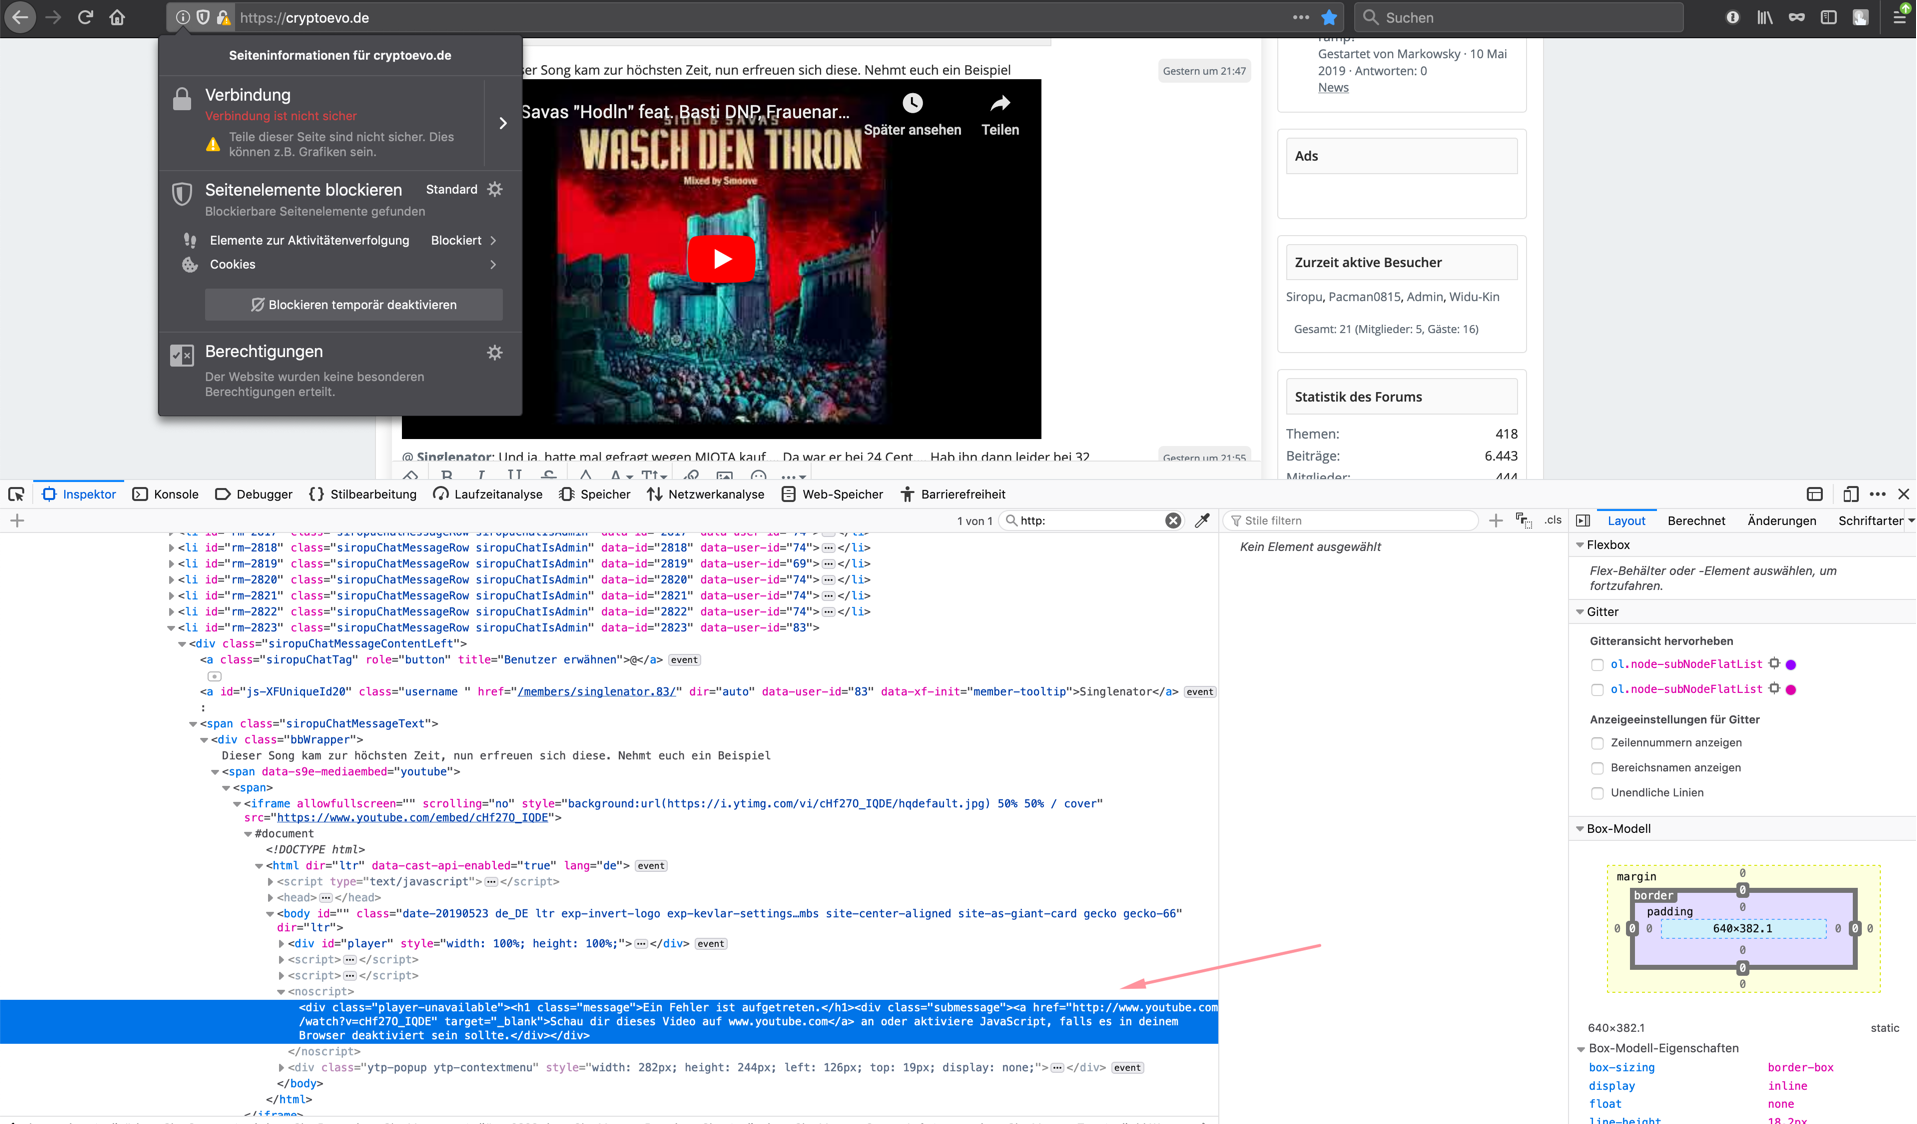
Task: Collapse the Flexbox section
Action: tap(1580, 545)
